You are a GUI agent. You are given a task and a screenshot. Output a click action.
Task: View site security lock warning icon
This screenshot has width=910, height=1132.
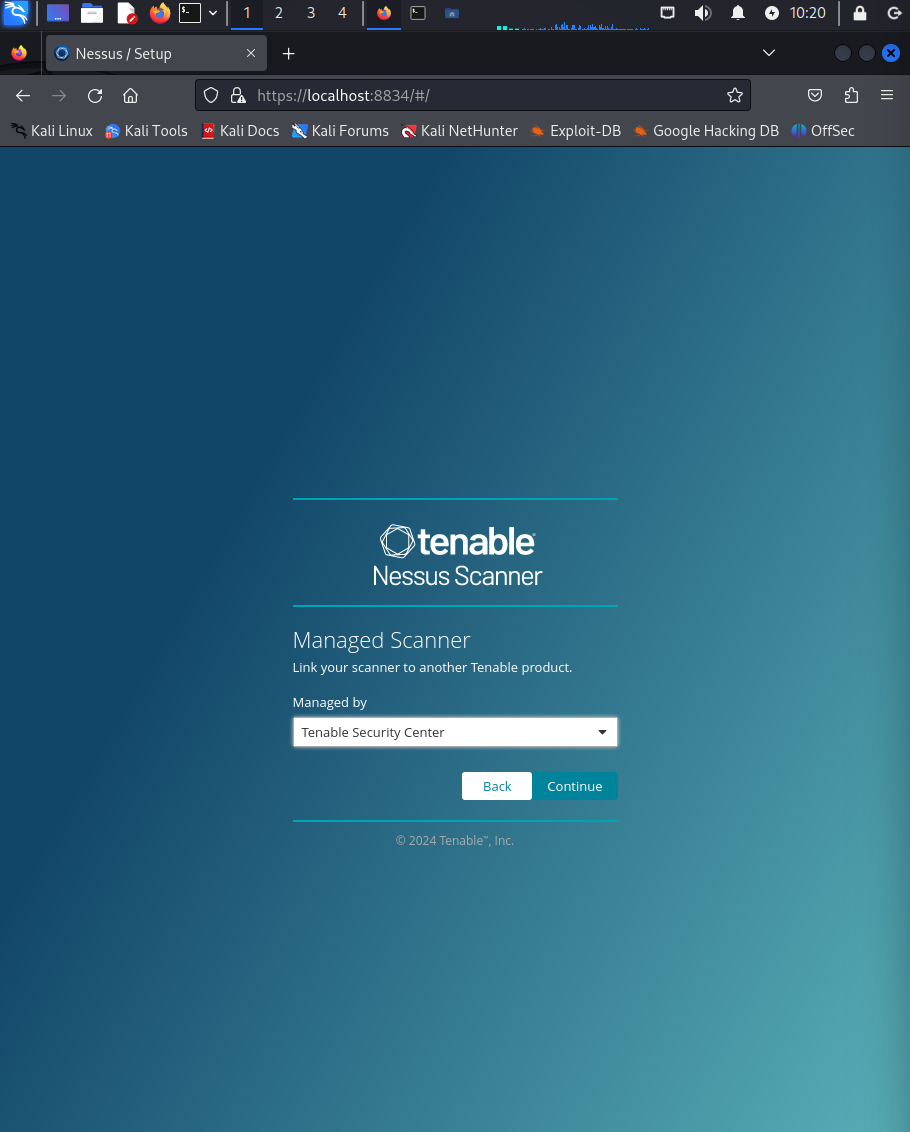[x=238, y=95]
